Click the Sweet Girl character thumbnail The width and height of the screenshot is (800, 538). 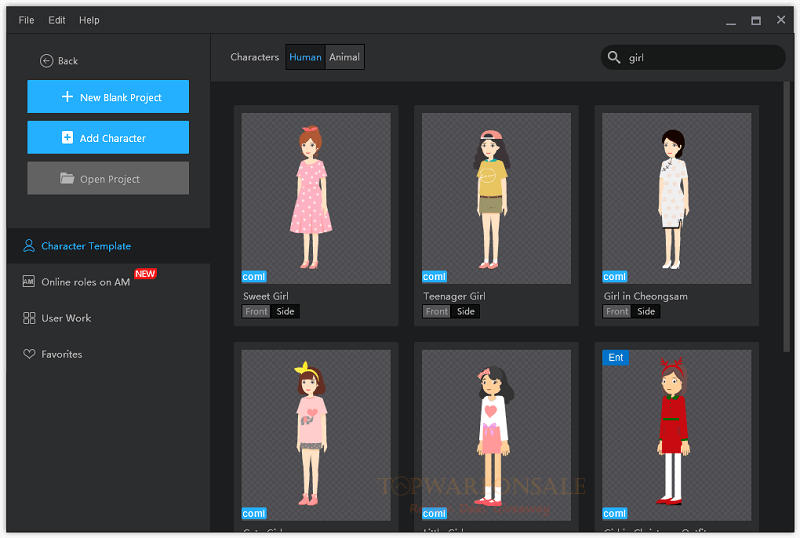(x=316, y=199)
